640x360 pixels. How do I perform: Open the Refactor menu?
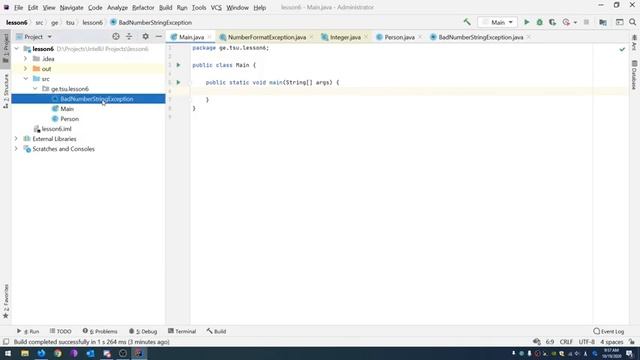pyautogui.click(x=143, y=7)
